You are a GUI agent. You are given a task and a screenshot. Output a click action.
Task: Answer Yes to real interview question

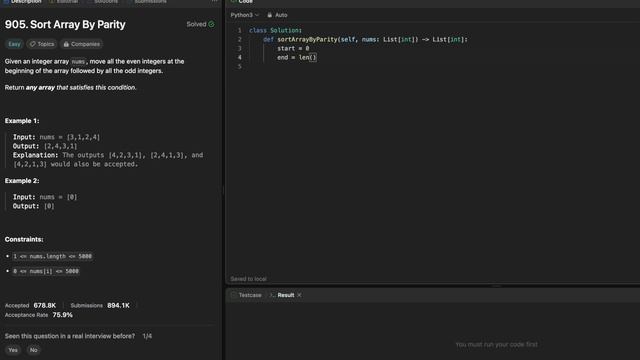[x=13, y=350]
